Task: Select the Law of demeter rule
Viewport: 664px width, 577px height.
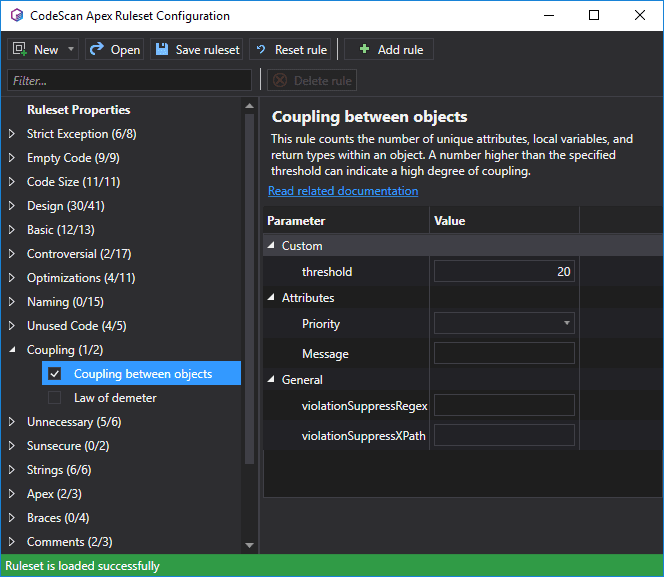Action: (115, 398)
